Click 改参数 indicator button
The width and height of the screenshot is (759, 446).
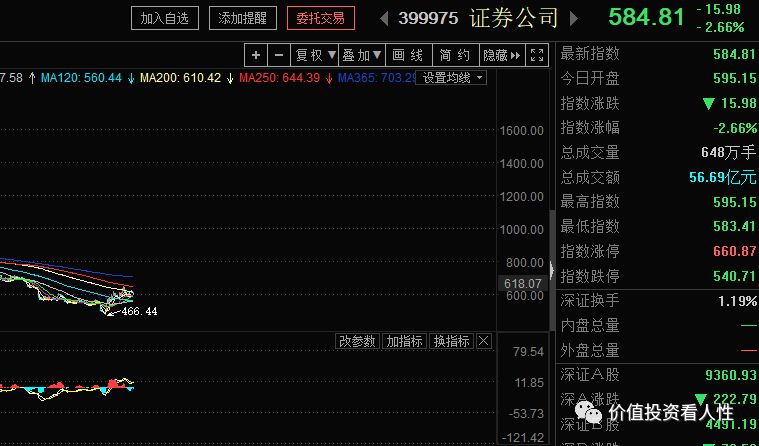[357, 341]
